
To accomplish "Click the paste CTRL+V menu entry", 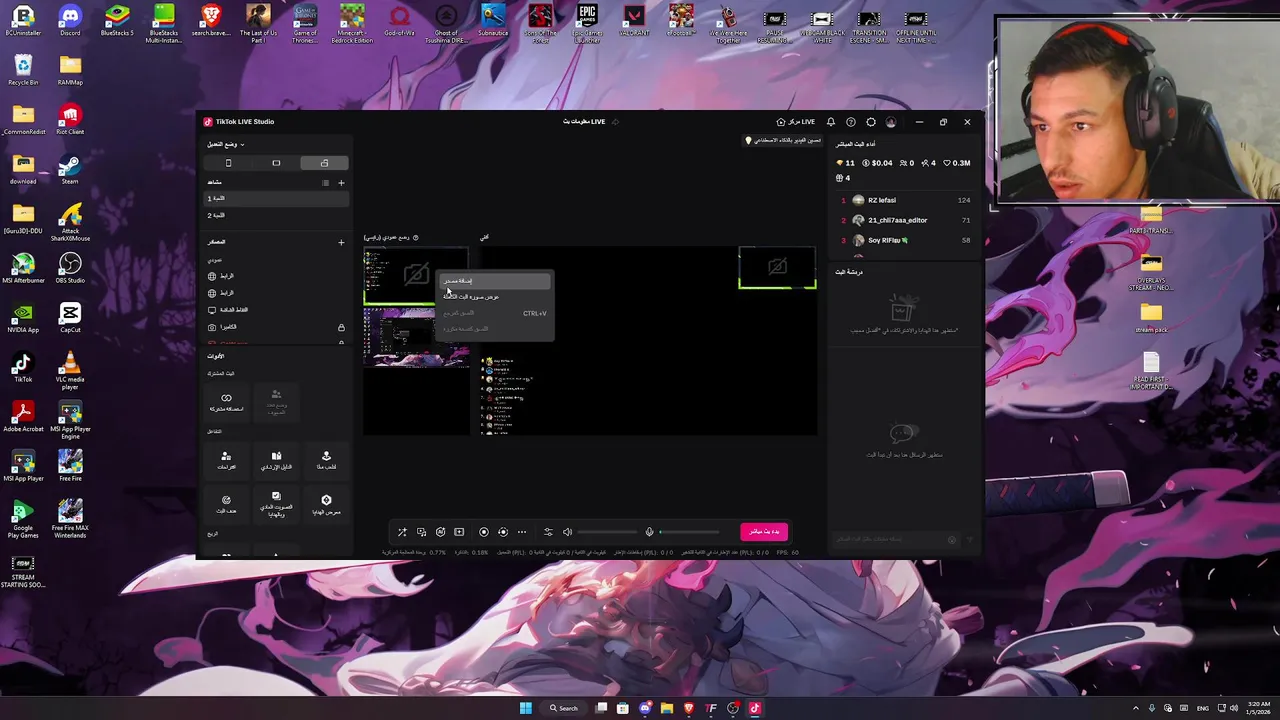I will click(x=494, y=313).
